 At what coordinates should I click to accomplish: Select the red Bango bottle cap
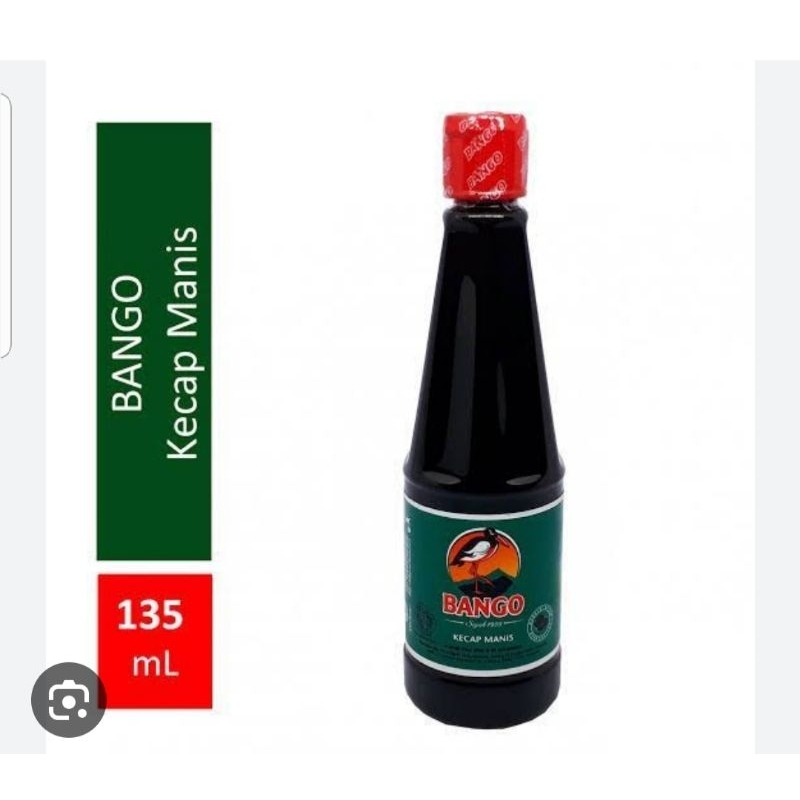[484, 155]
